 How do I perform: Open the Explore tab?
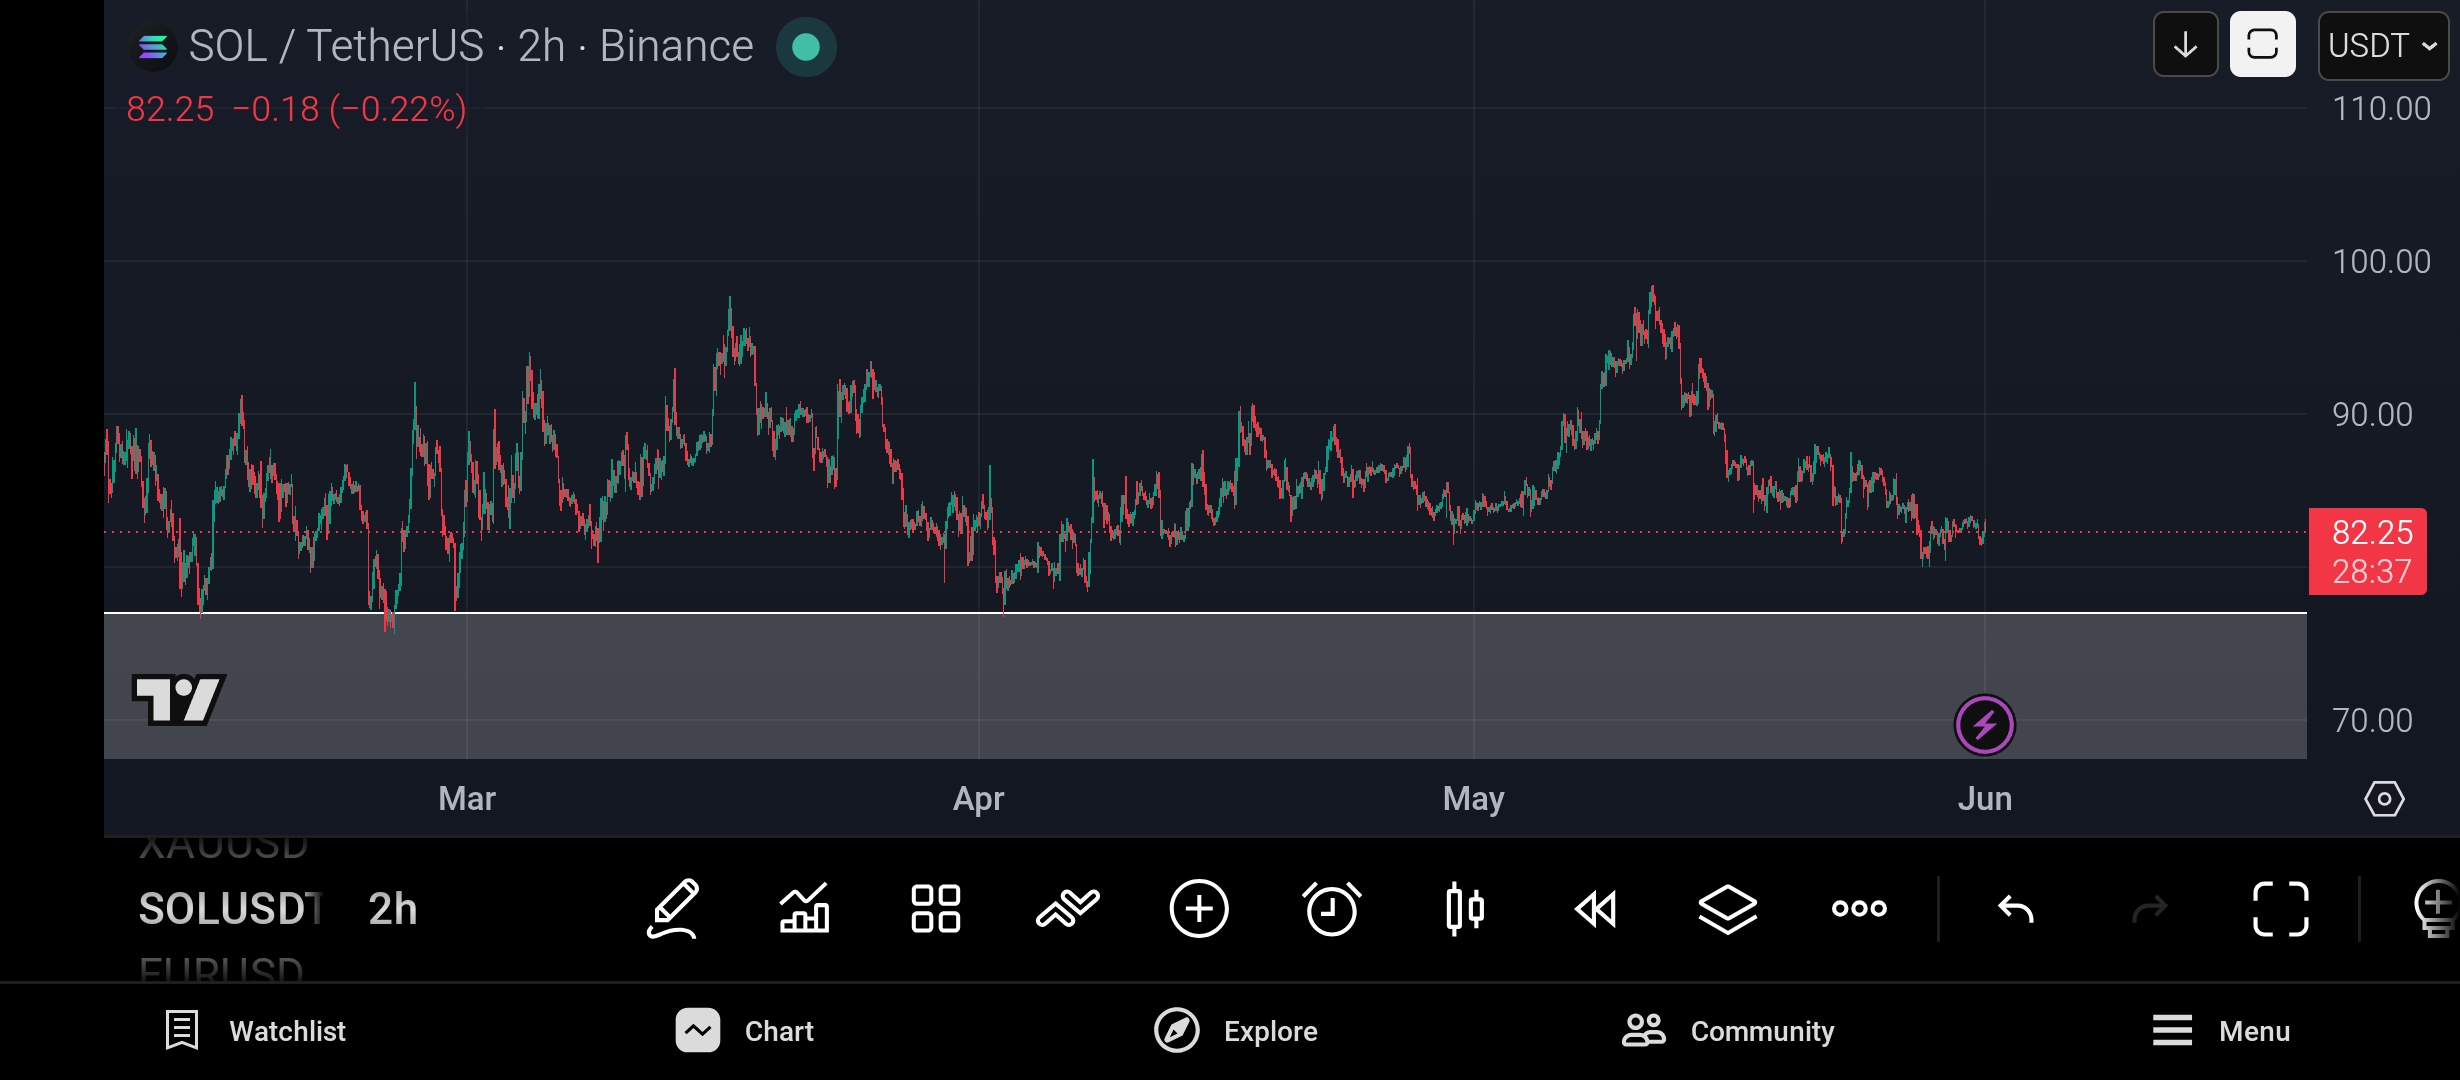point(1236,1031)
